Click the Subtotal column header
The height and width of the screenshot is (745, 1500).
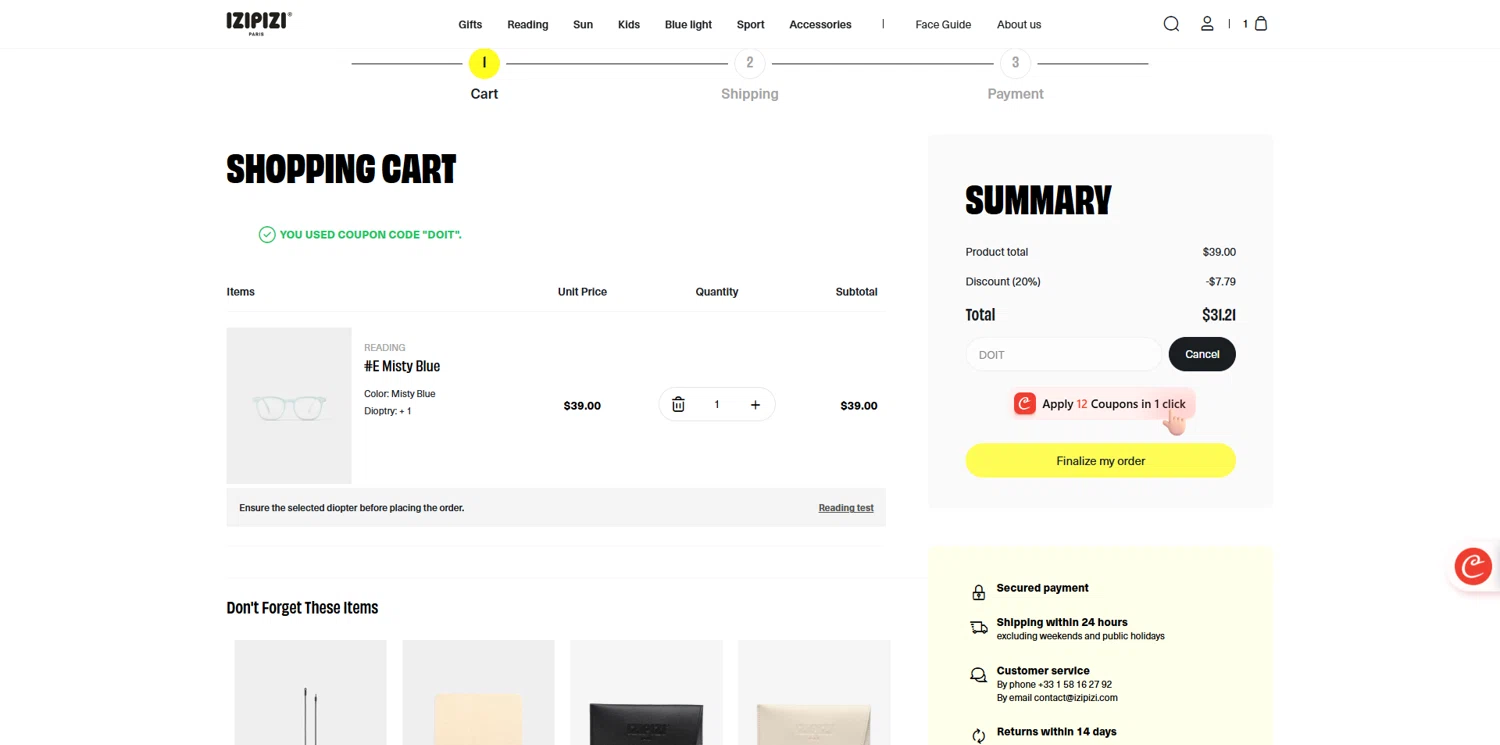pos(856,292)
